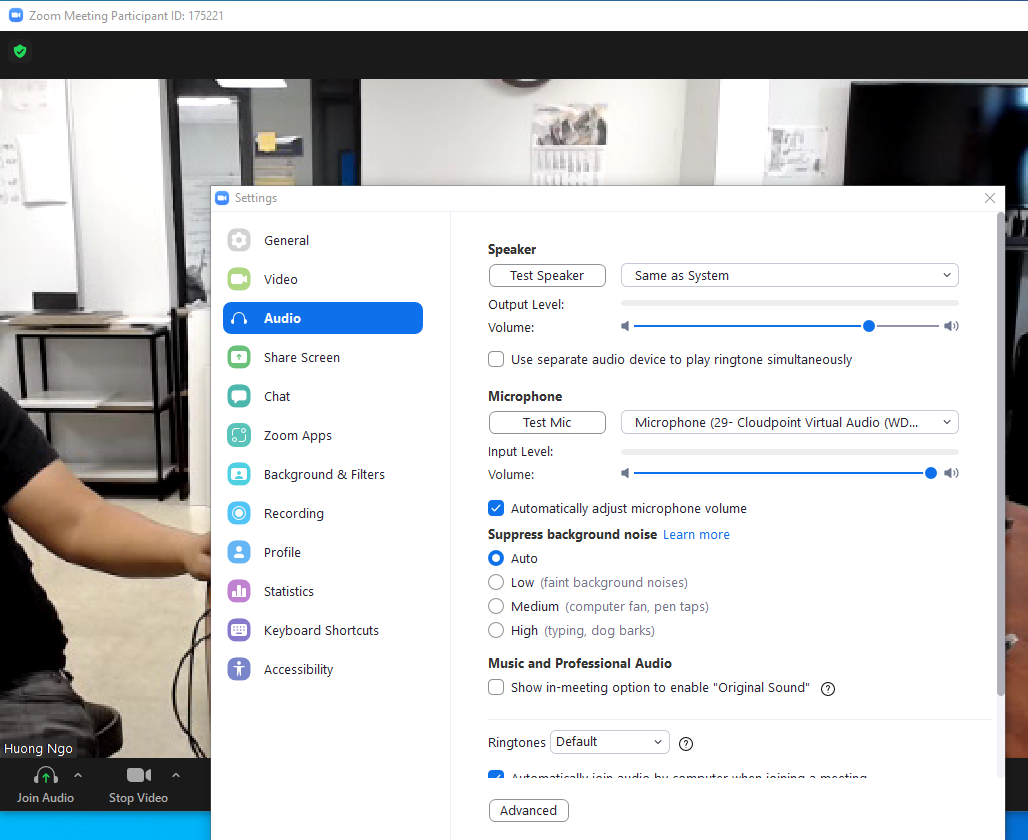Click the Test Speaker button
1028x840 pixels.
pos(547,275)
